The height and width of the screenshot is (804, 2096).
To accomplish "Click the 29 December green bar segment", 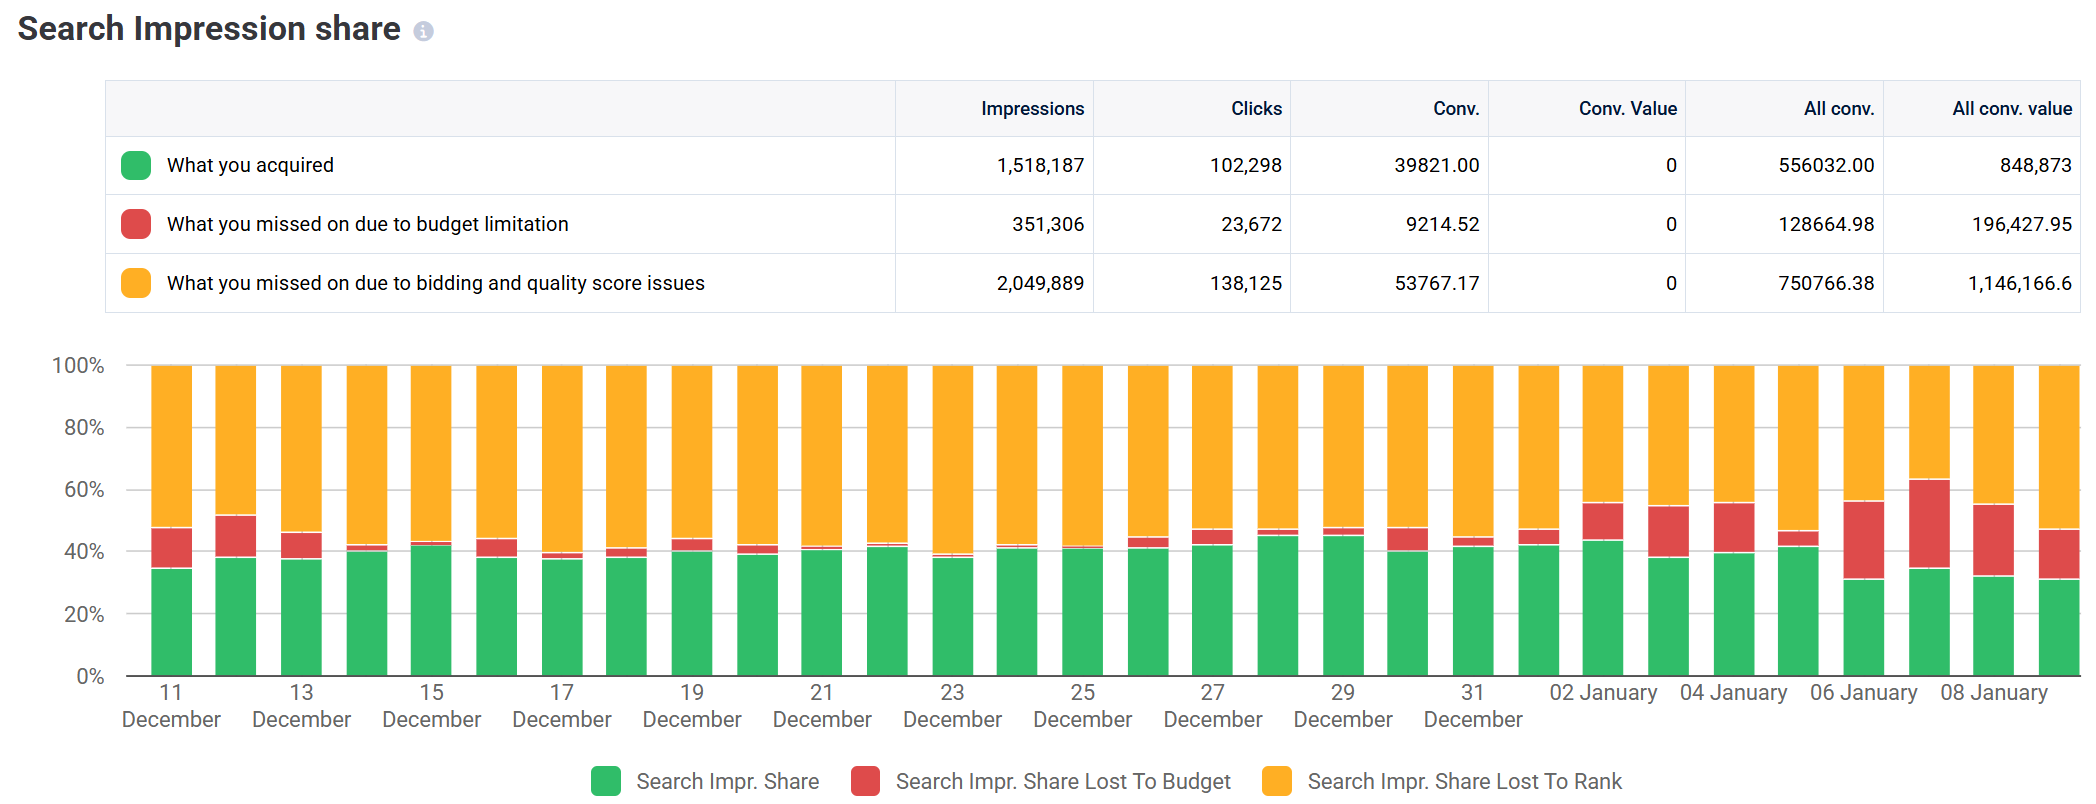I will [1343, 605].
